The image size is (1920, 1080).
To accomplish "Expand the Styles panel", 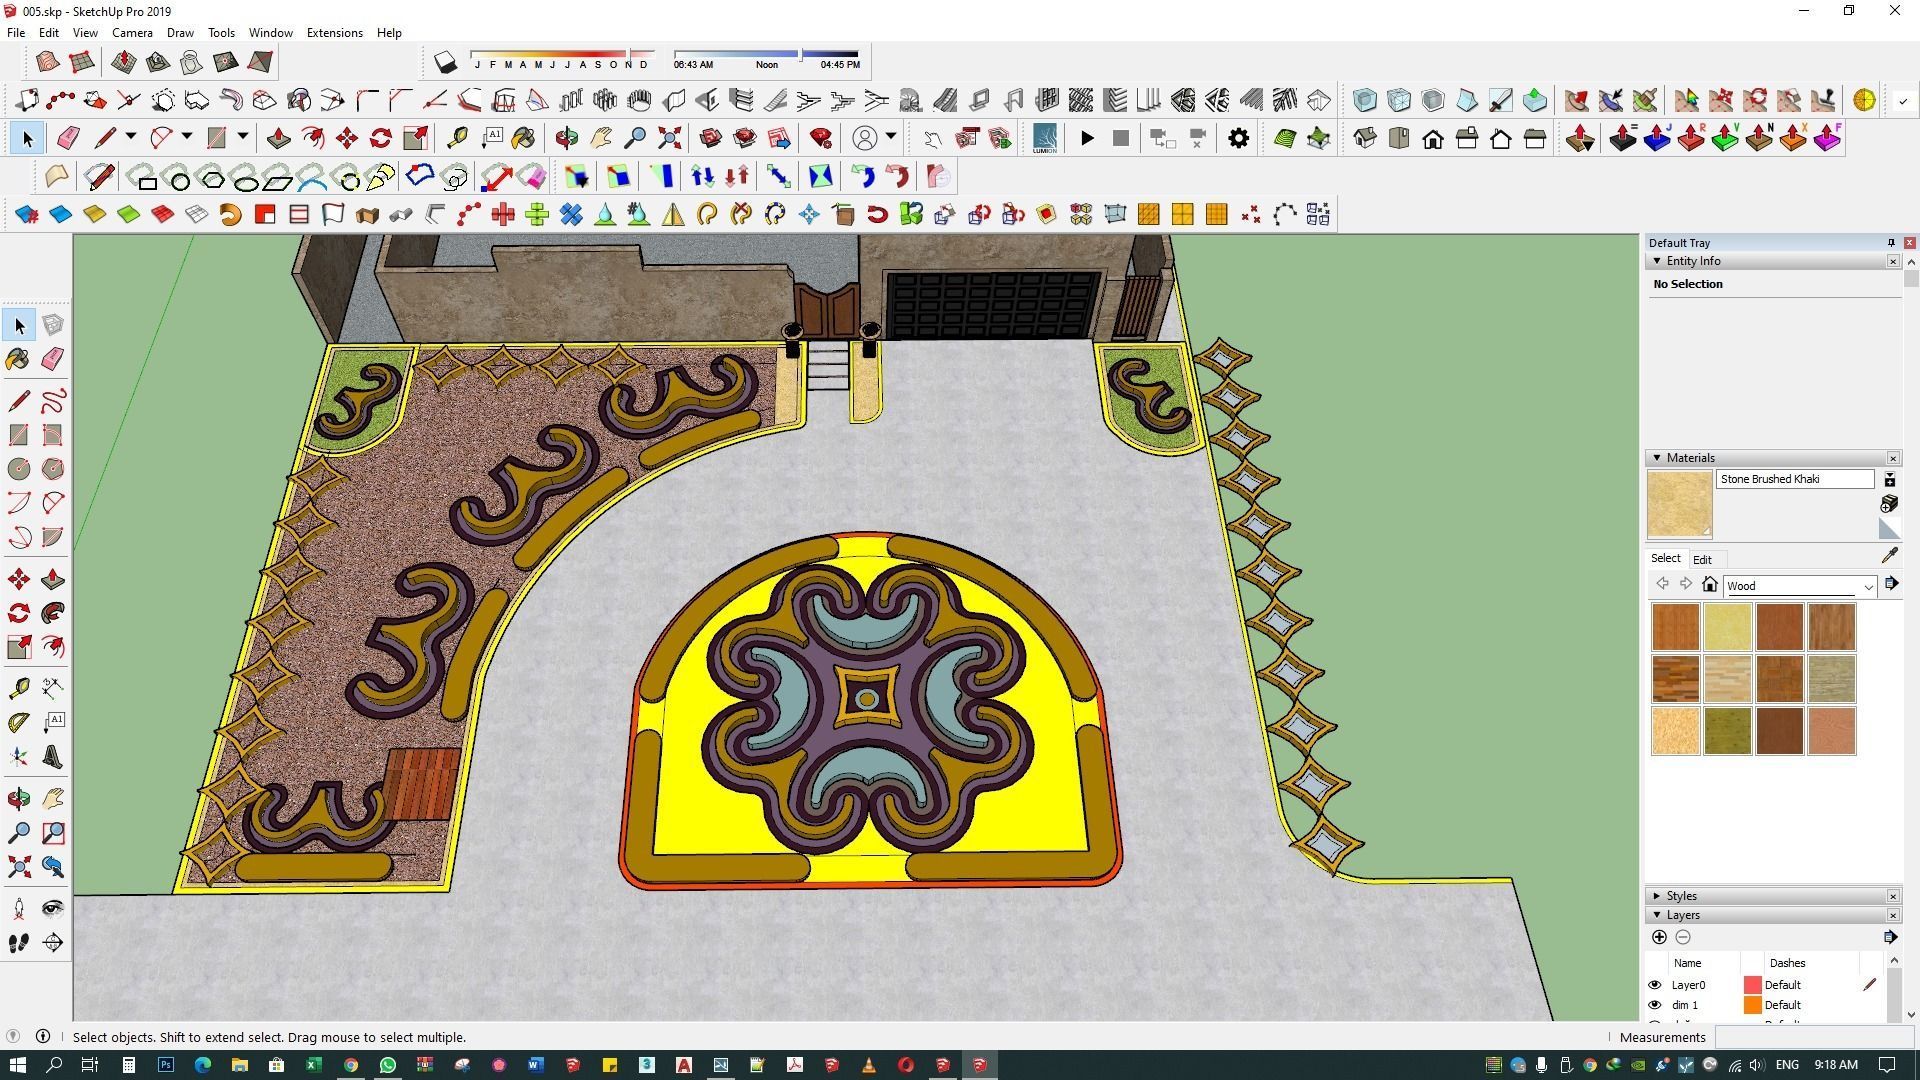I will click(1657, 896).
